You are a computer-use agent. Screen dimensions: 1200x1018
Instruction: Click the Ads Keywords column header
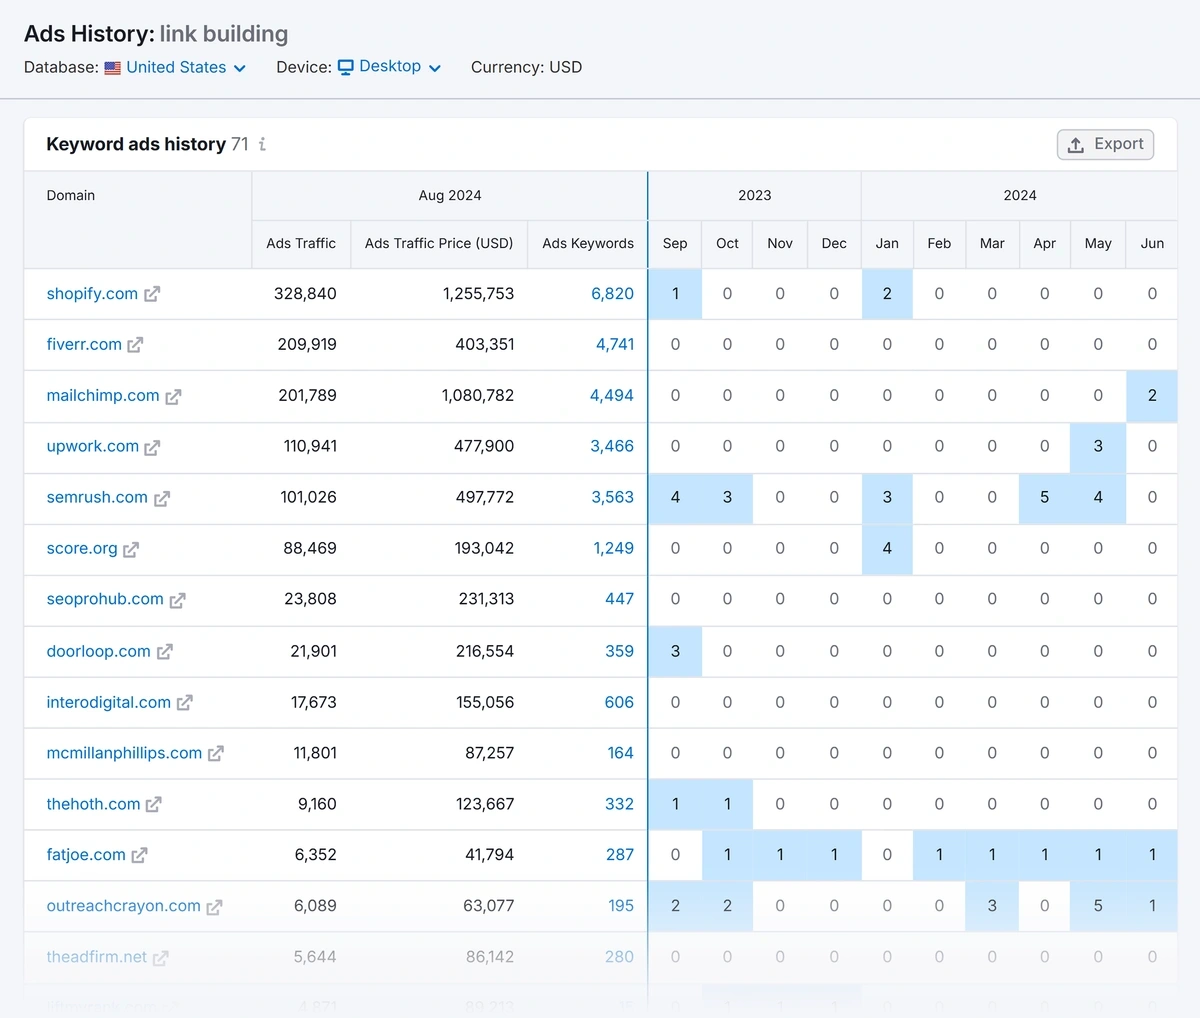coord(588,243)
